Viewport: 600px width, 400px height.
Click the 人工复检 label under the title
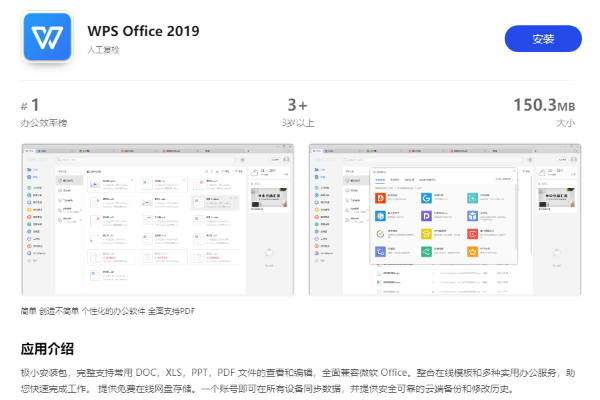pyautogui.click(x=103, y=50)
